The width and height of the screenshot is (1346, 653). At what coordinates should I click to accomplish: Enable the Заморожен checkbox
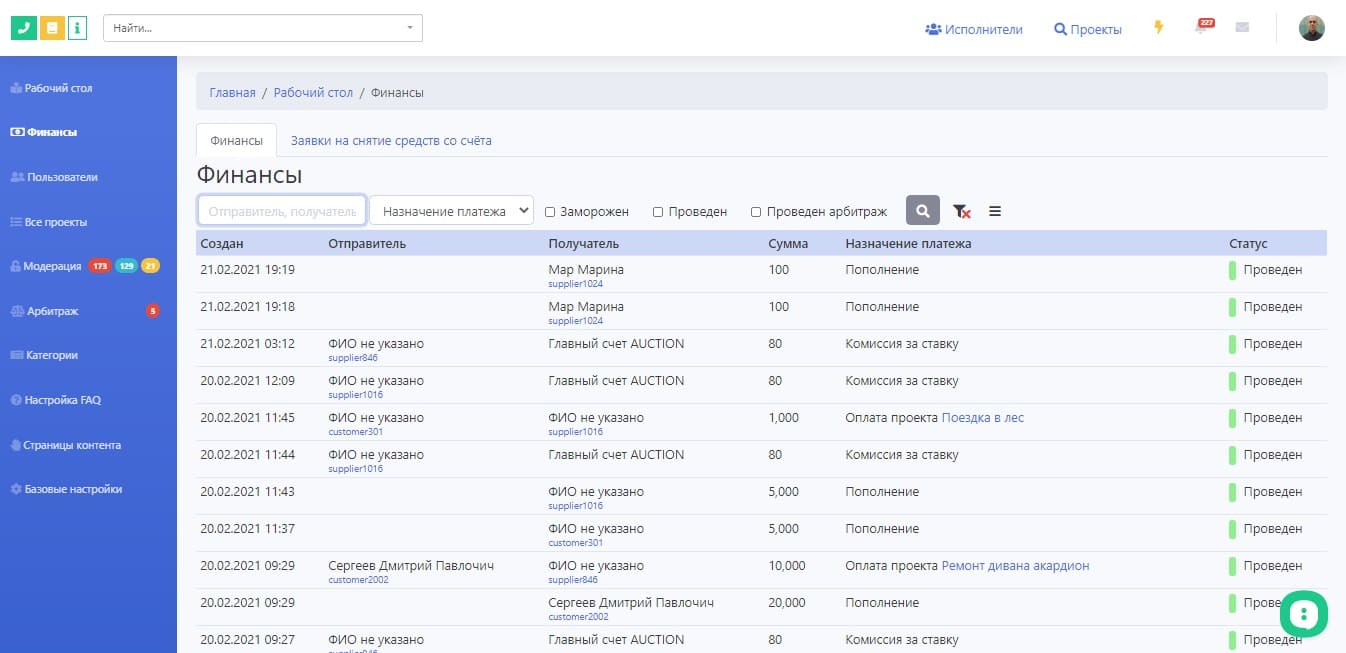(x=550, y=212)
